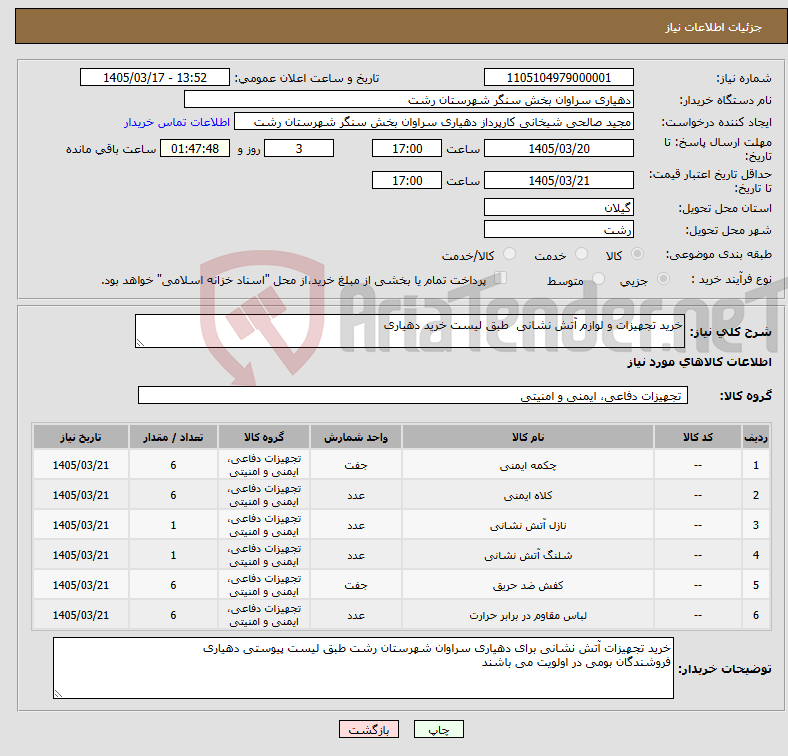
Task: Select the خدمت radio button
Action: (x=581, y=254)
